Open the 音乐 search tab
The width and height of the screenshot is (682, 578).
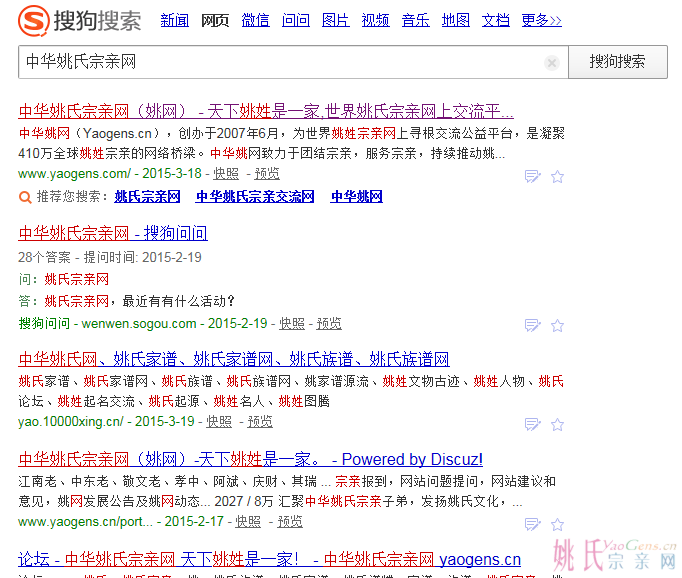(x=415, y=20)
